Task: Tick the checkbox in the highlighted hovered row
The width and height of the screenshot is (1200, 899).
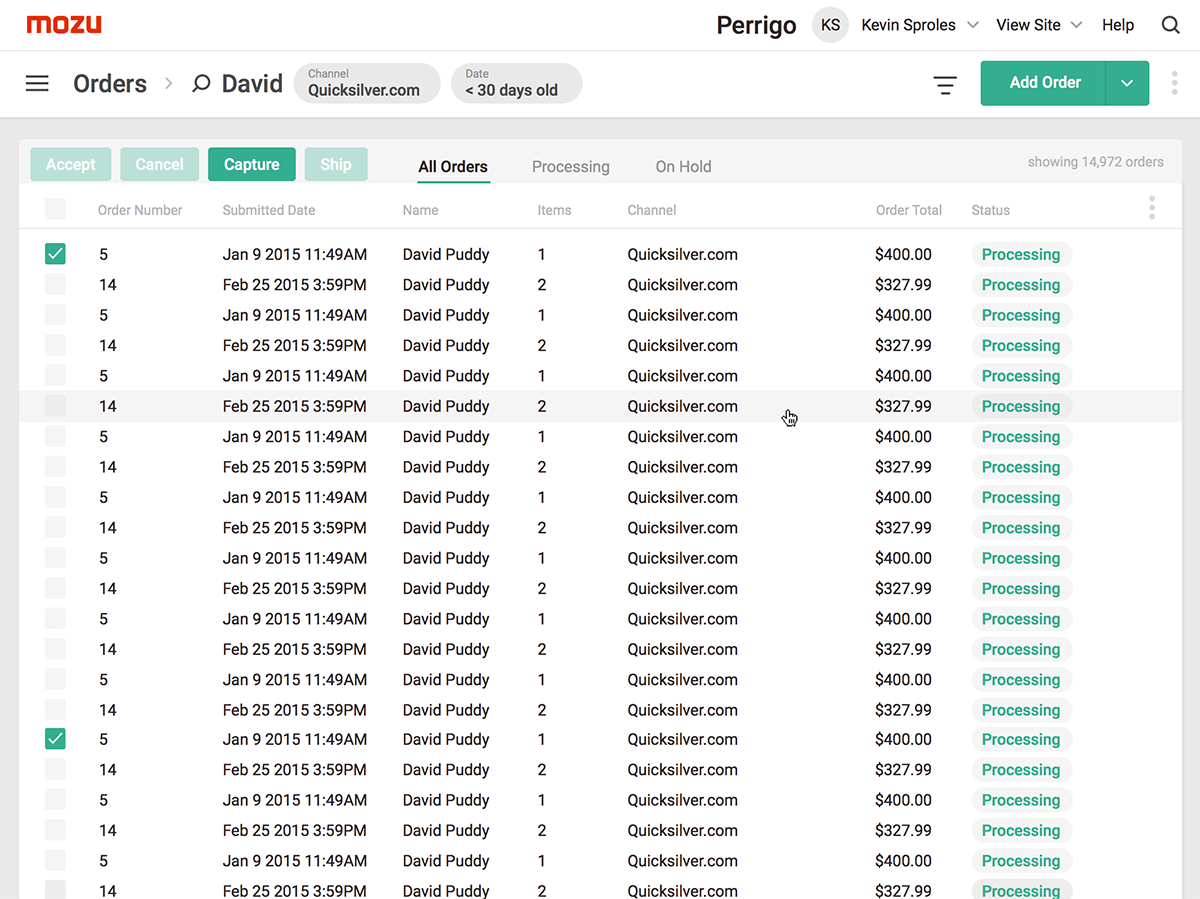Action: point(55,406)
